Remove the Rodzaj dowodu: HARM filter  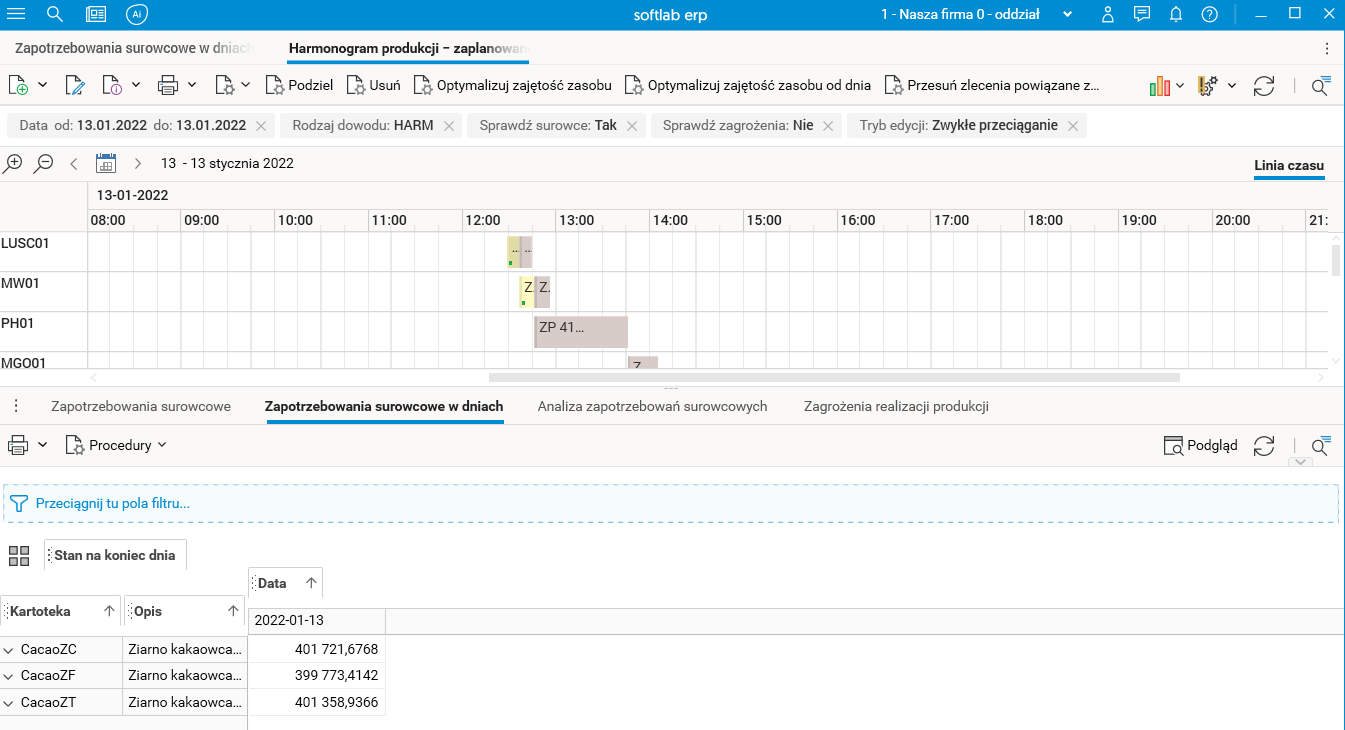click(449, 126)
